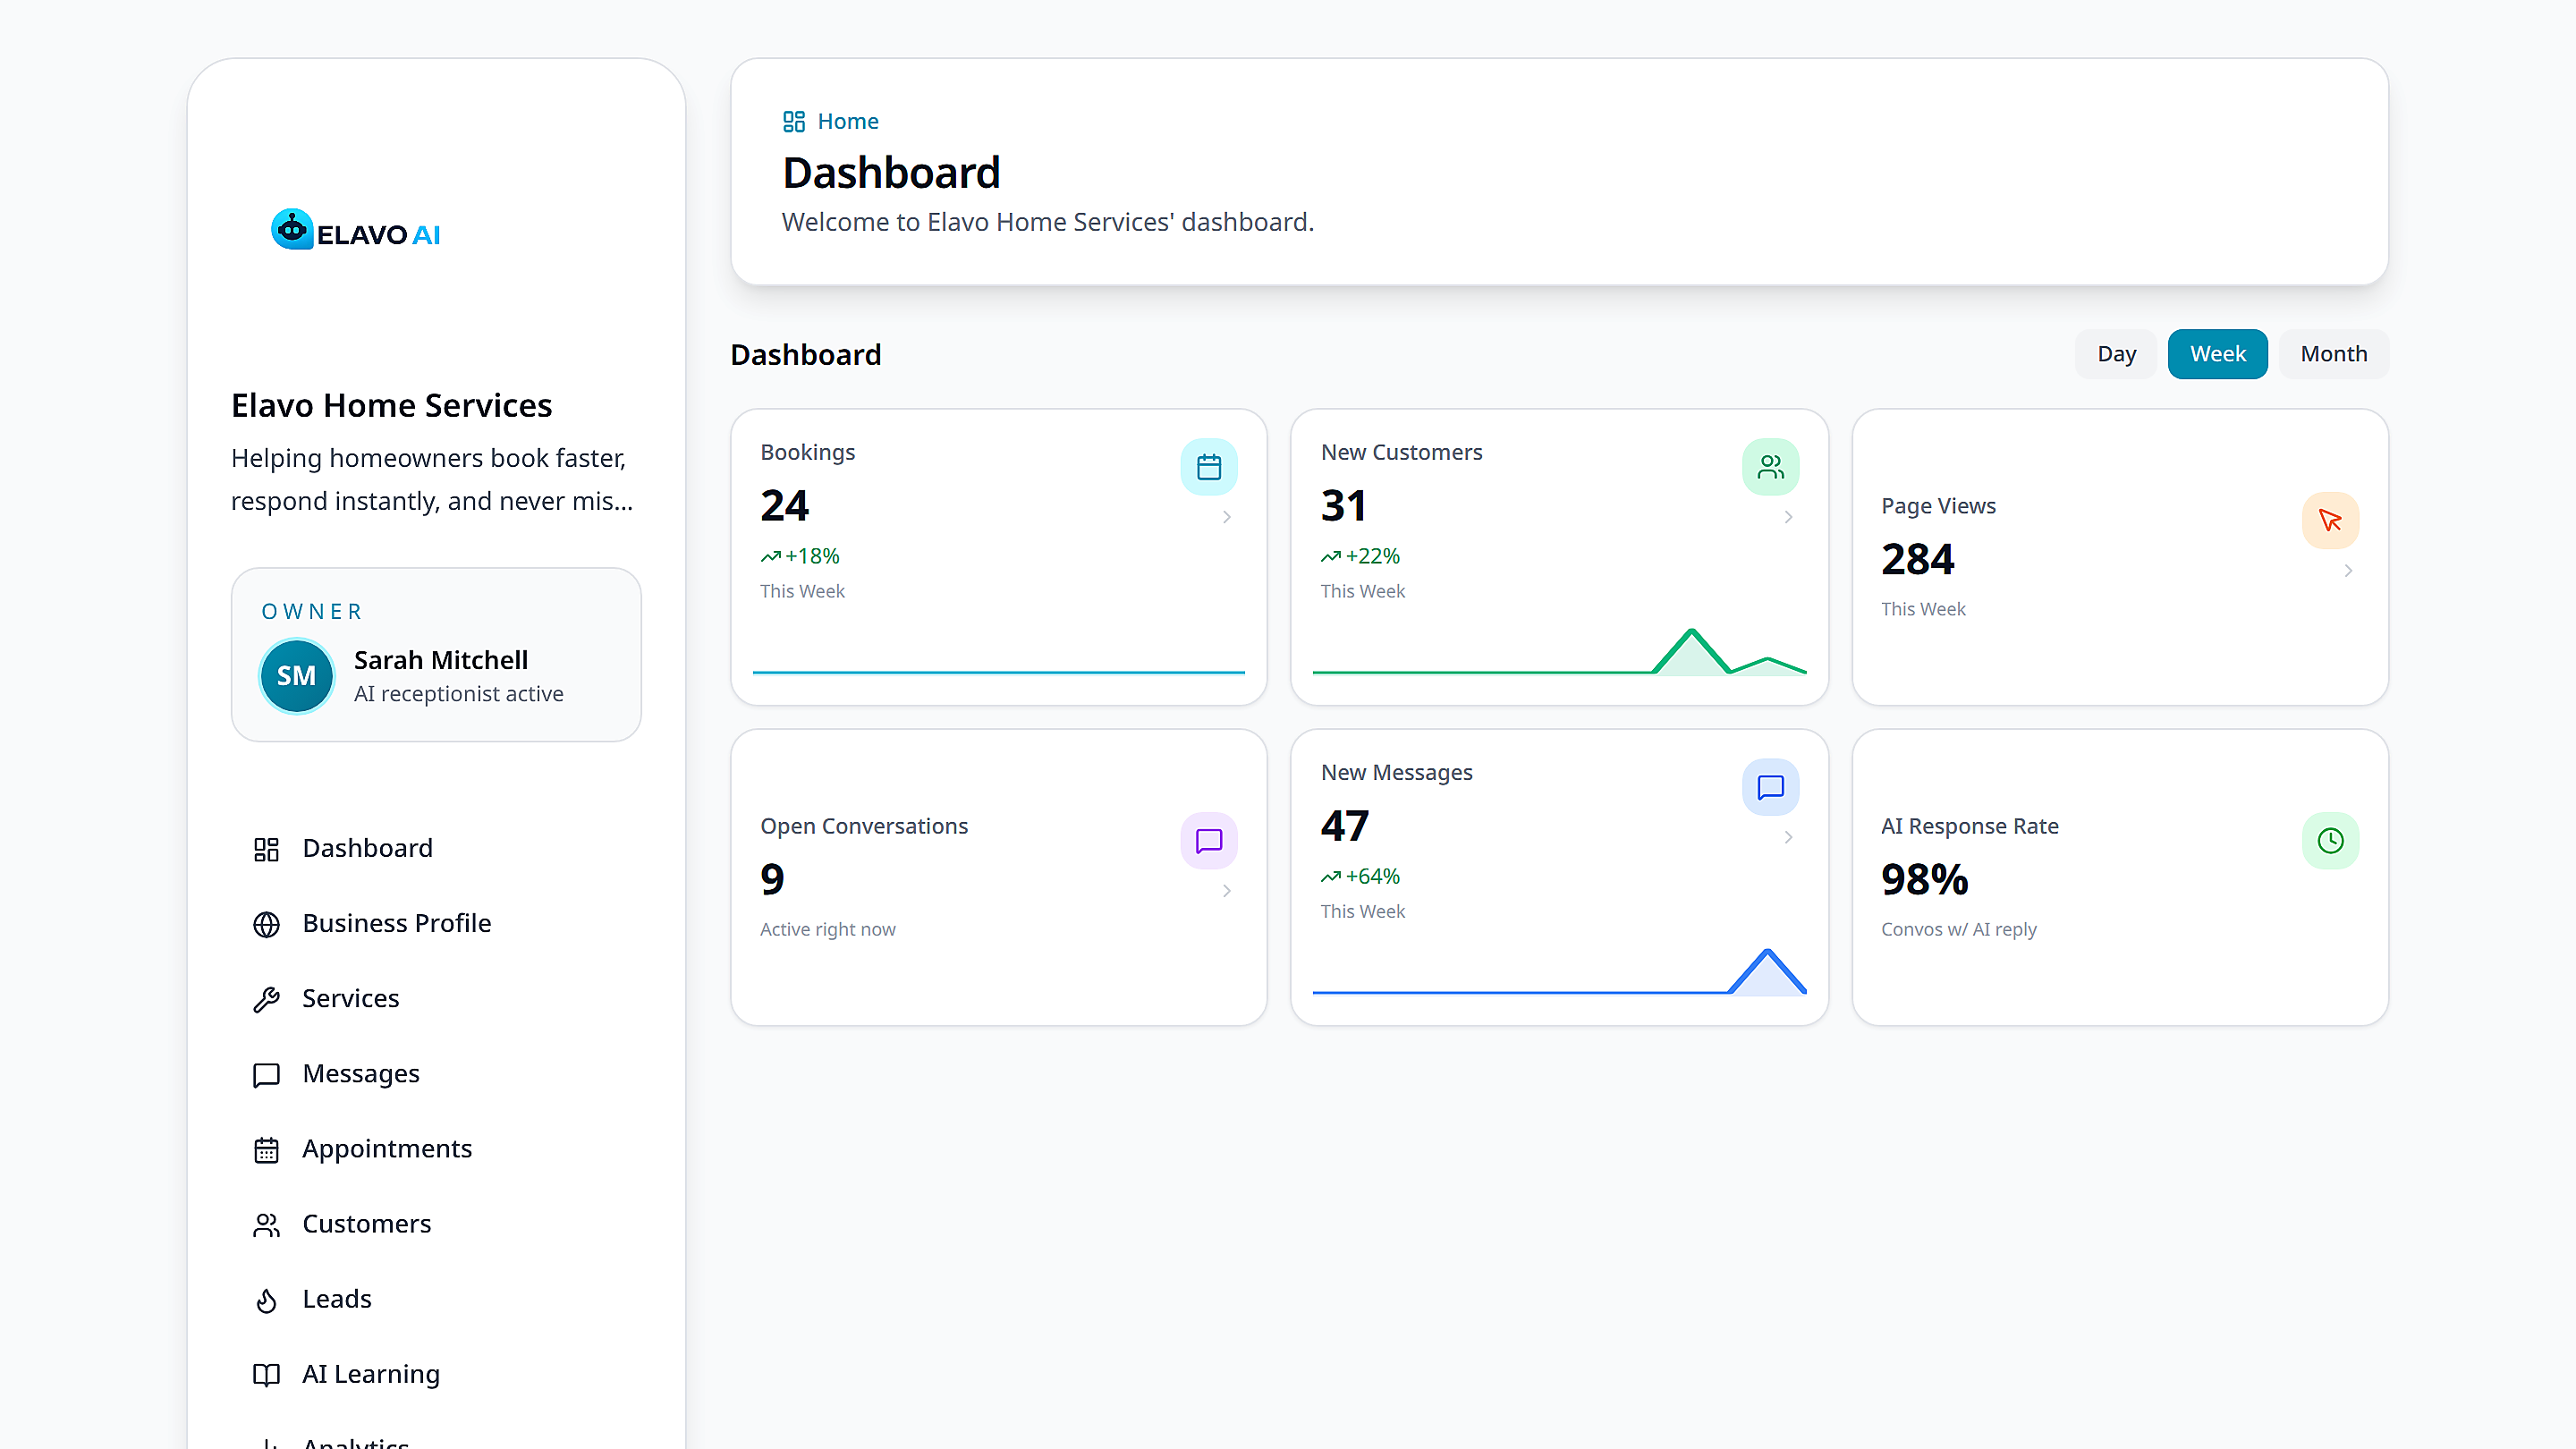Image resolution: width=2576 pixels, height=1449 pixels.
Task: Click the New Messages blue sparkline
Action: point(1559,972)
